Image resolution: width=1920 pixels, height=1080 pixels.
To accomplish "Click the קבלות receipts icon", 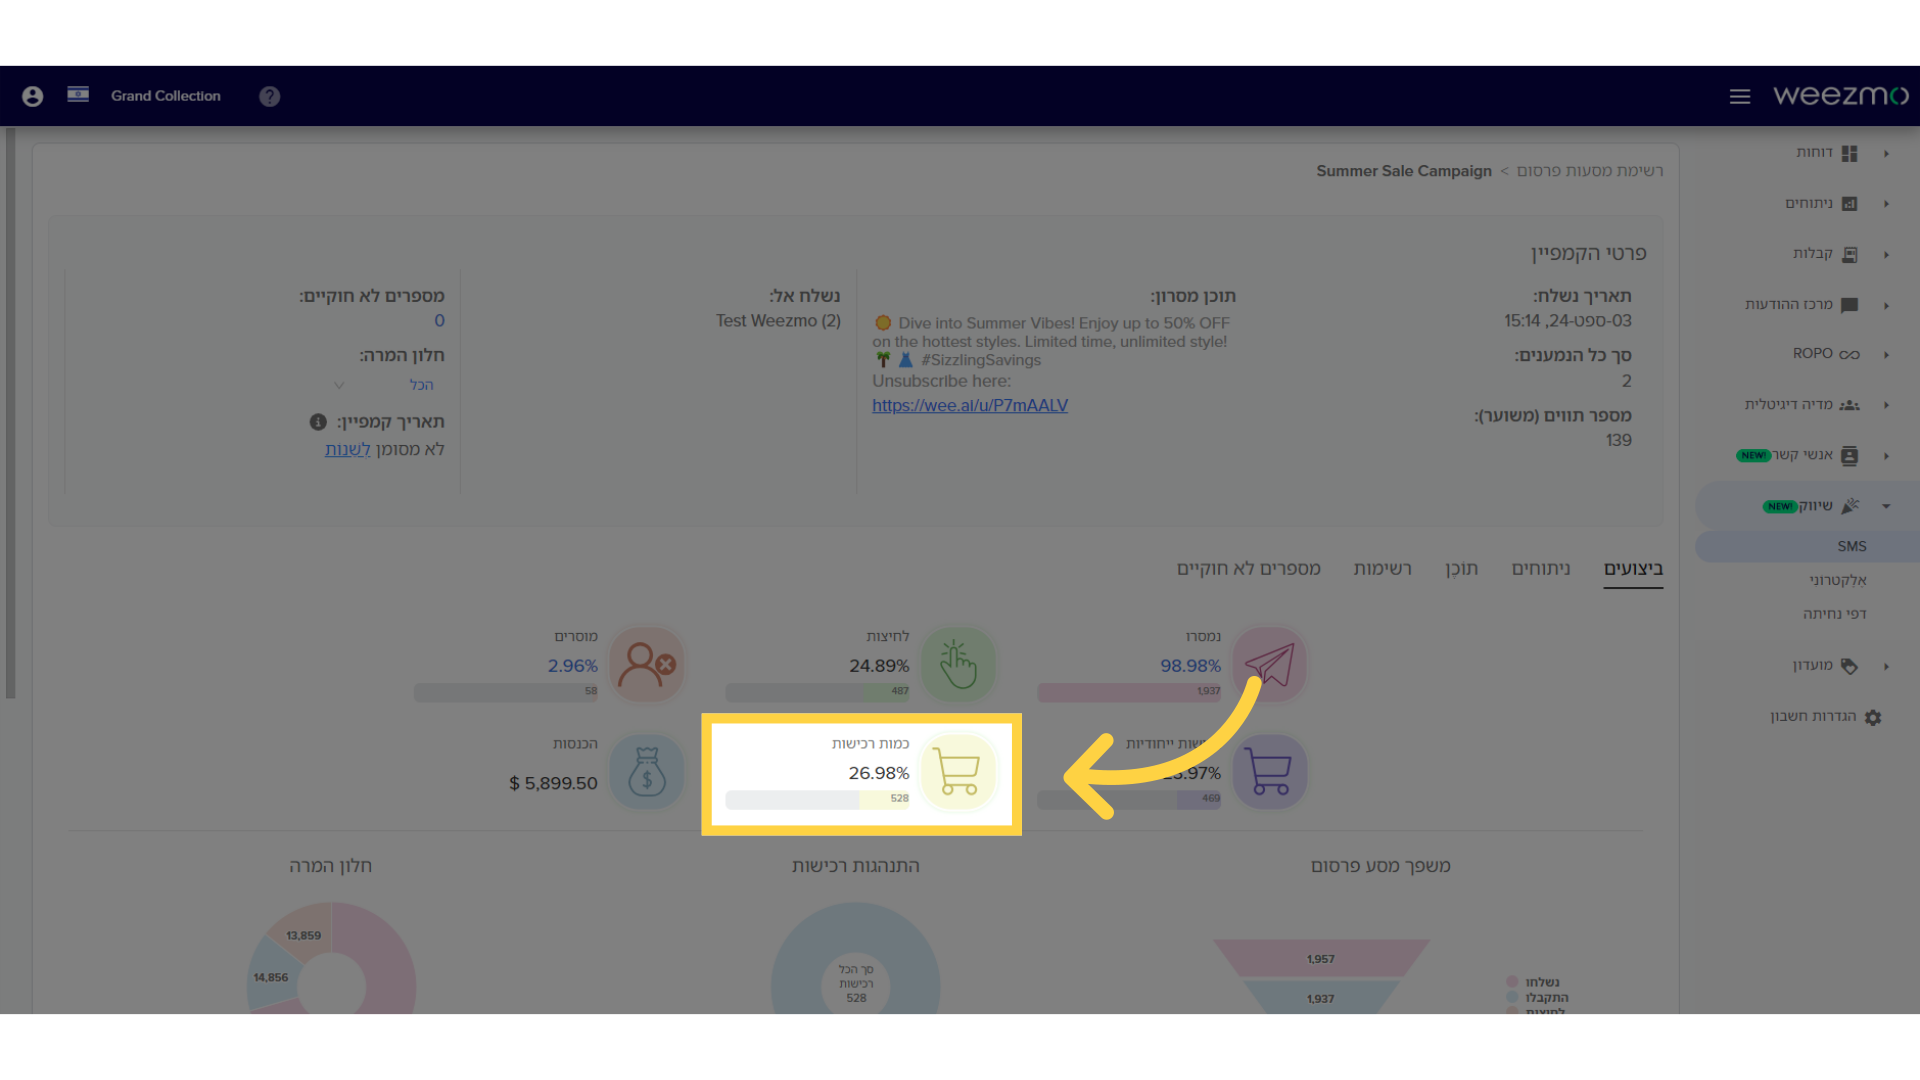I will point(1849,254).
